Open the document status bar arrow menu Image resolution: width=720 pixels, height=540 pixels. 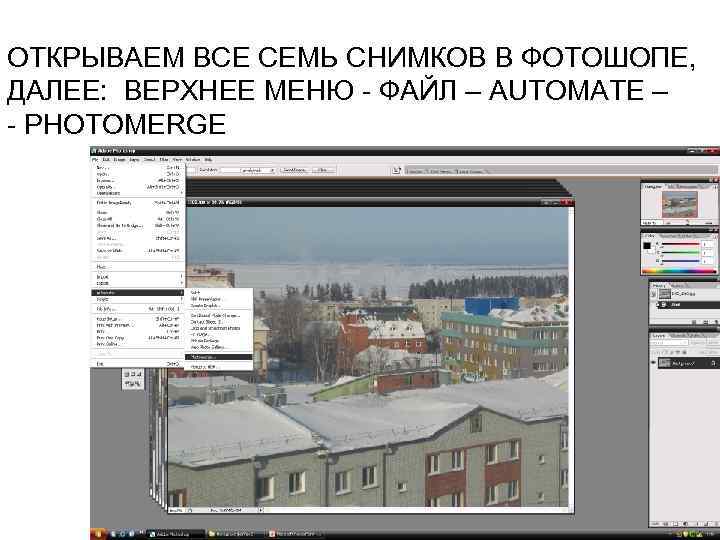(x=261, y=510)
